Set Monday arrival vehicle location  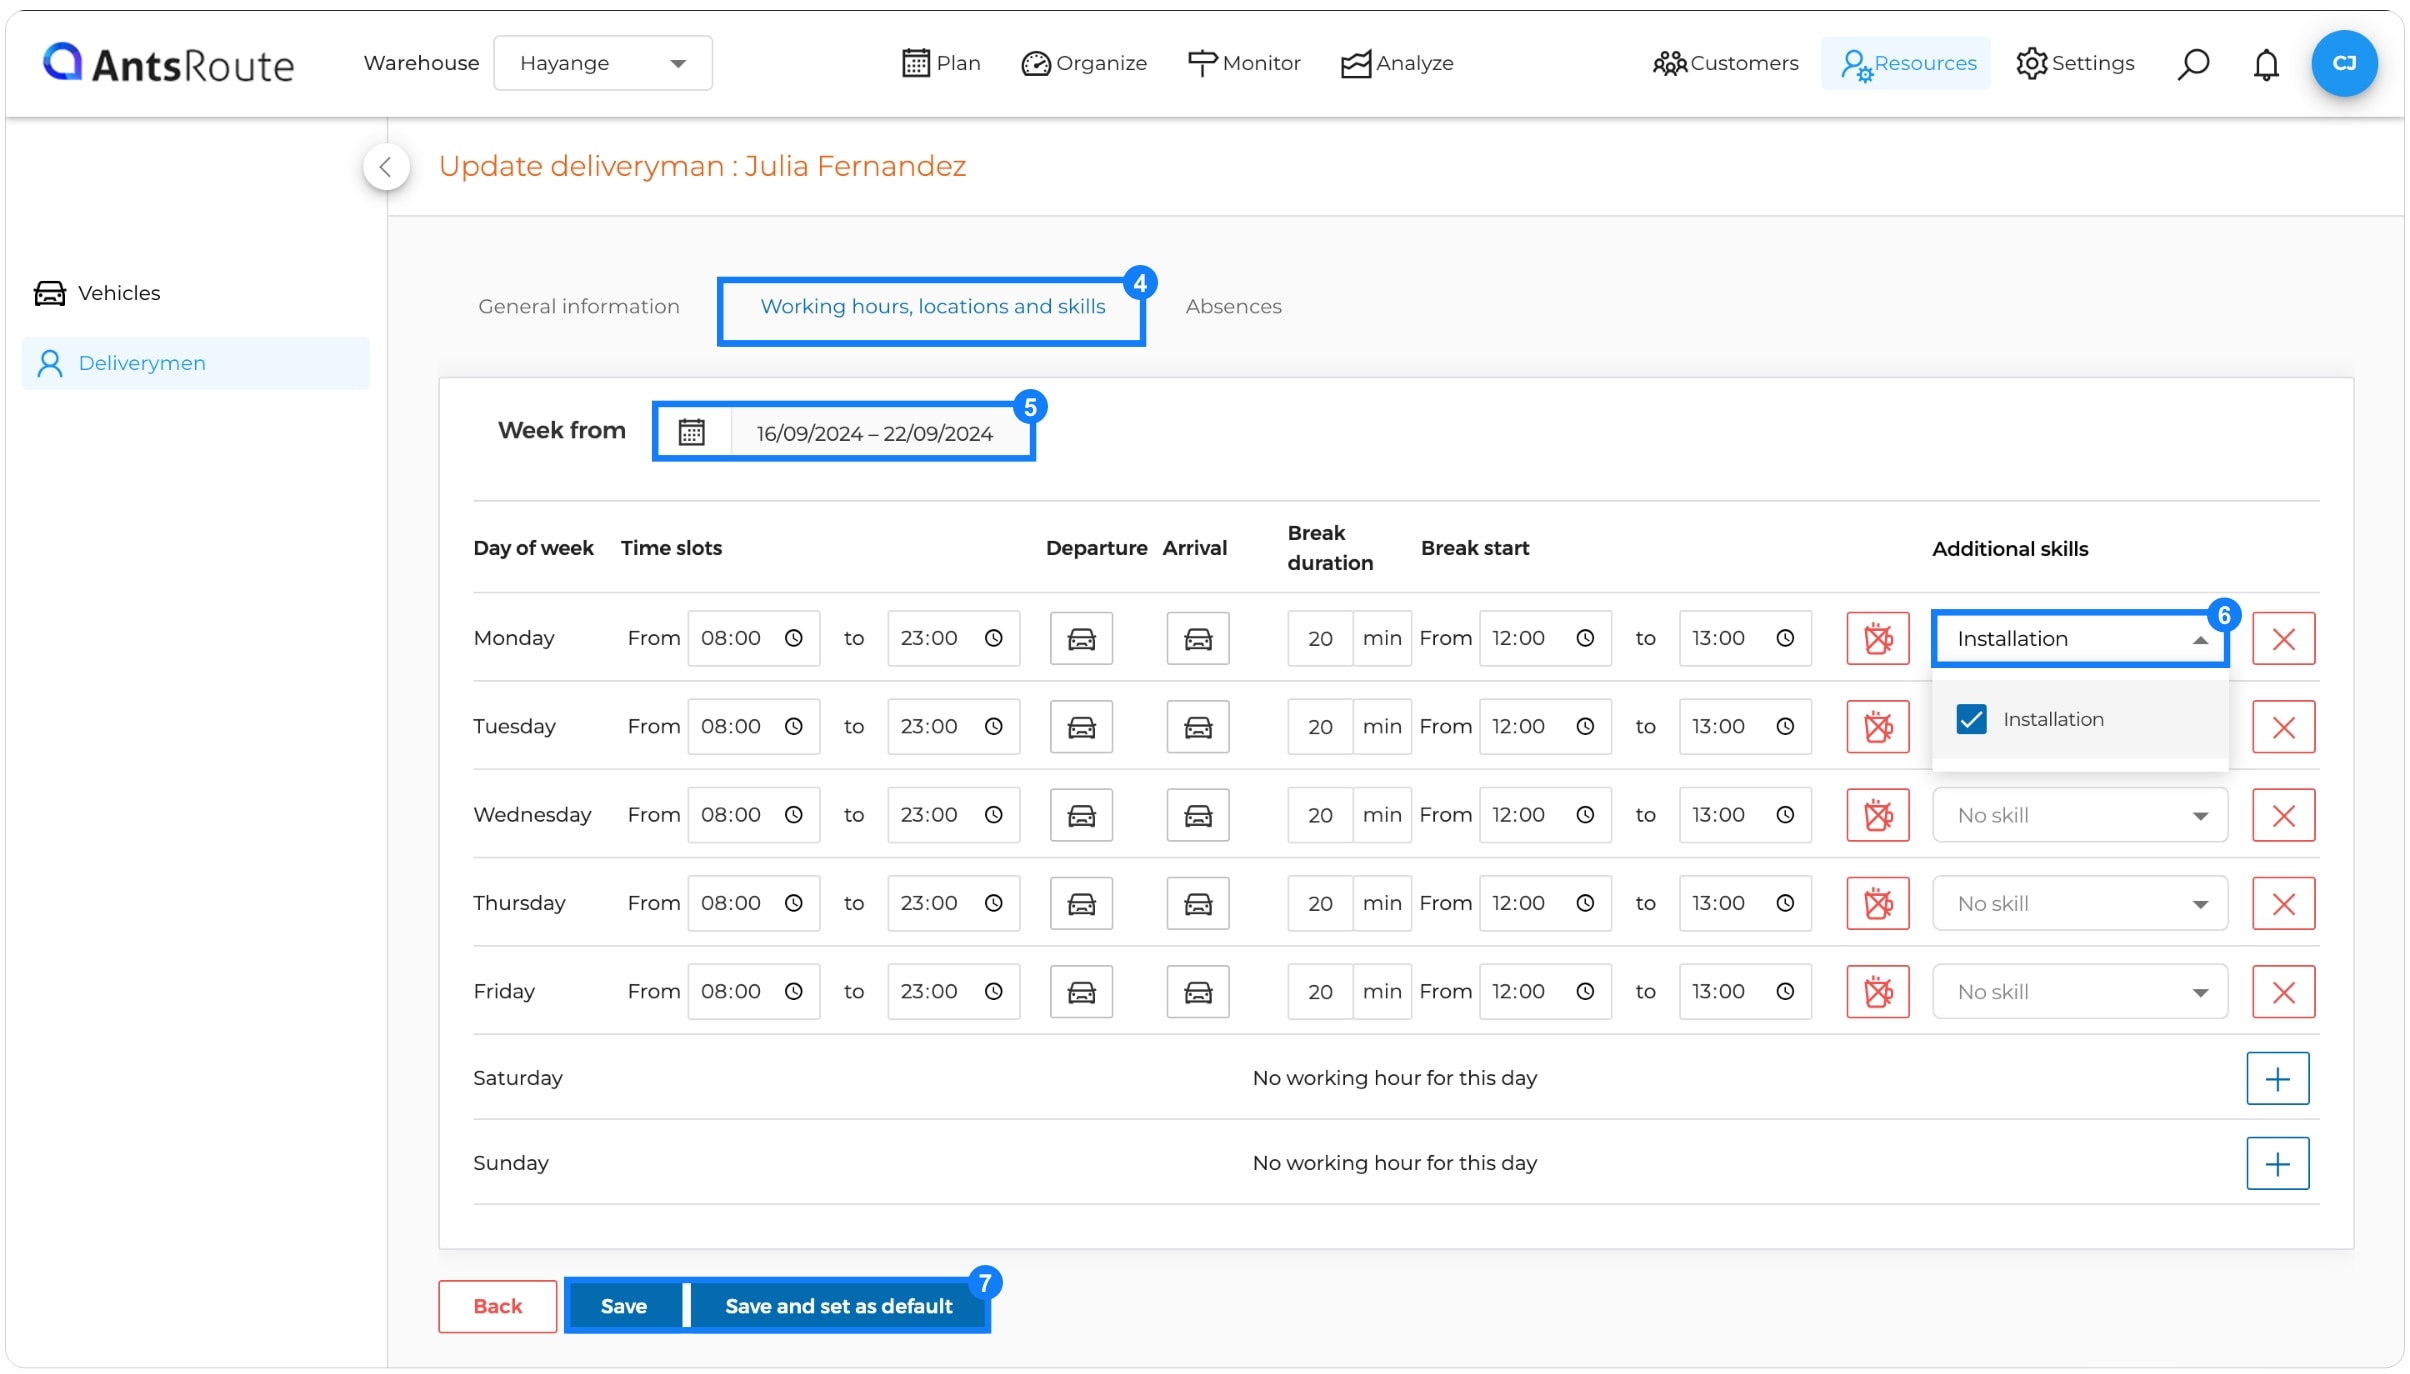1198,638
